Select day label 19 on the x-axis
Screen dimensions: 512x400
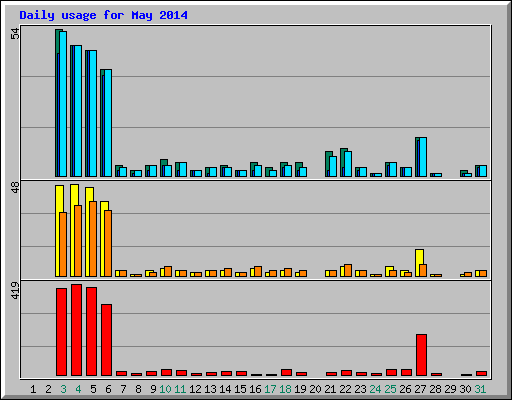[300, 389]
